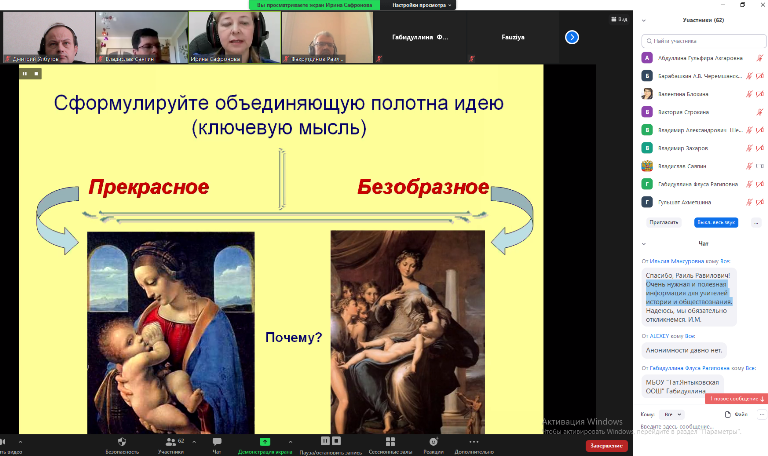
Task: Select Ирина Сафронова's video thumbnail
Action: click(x=235, y=37)
